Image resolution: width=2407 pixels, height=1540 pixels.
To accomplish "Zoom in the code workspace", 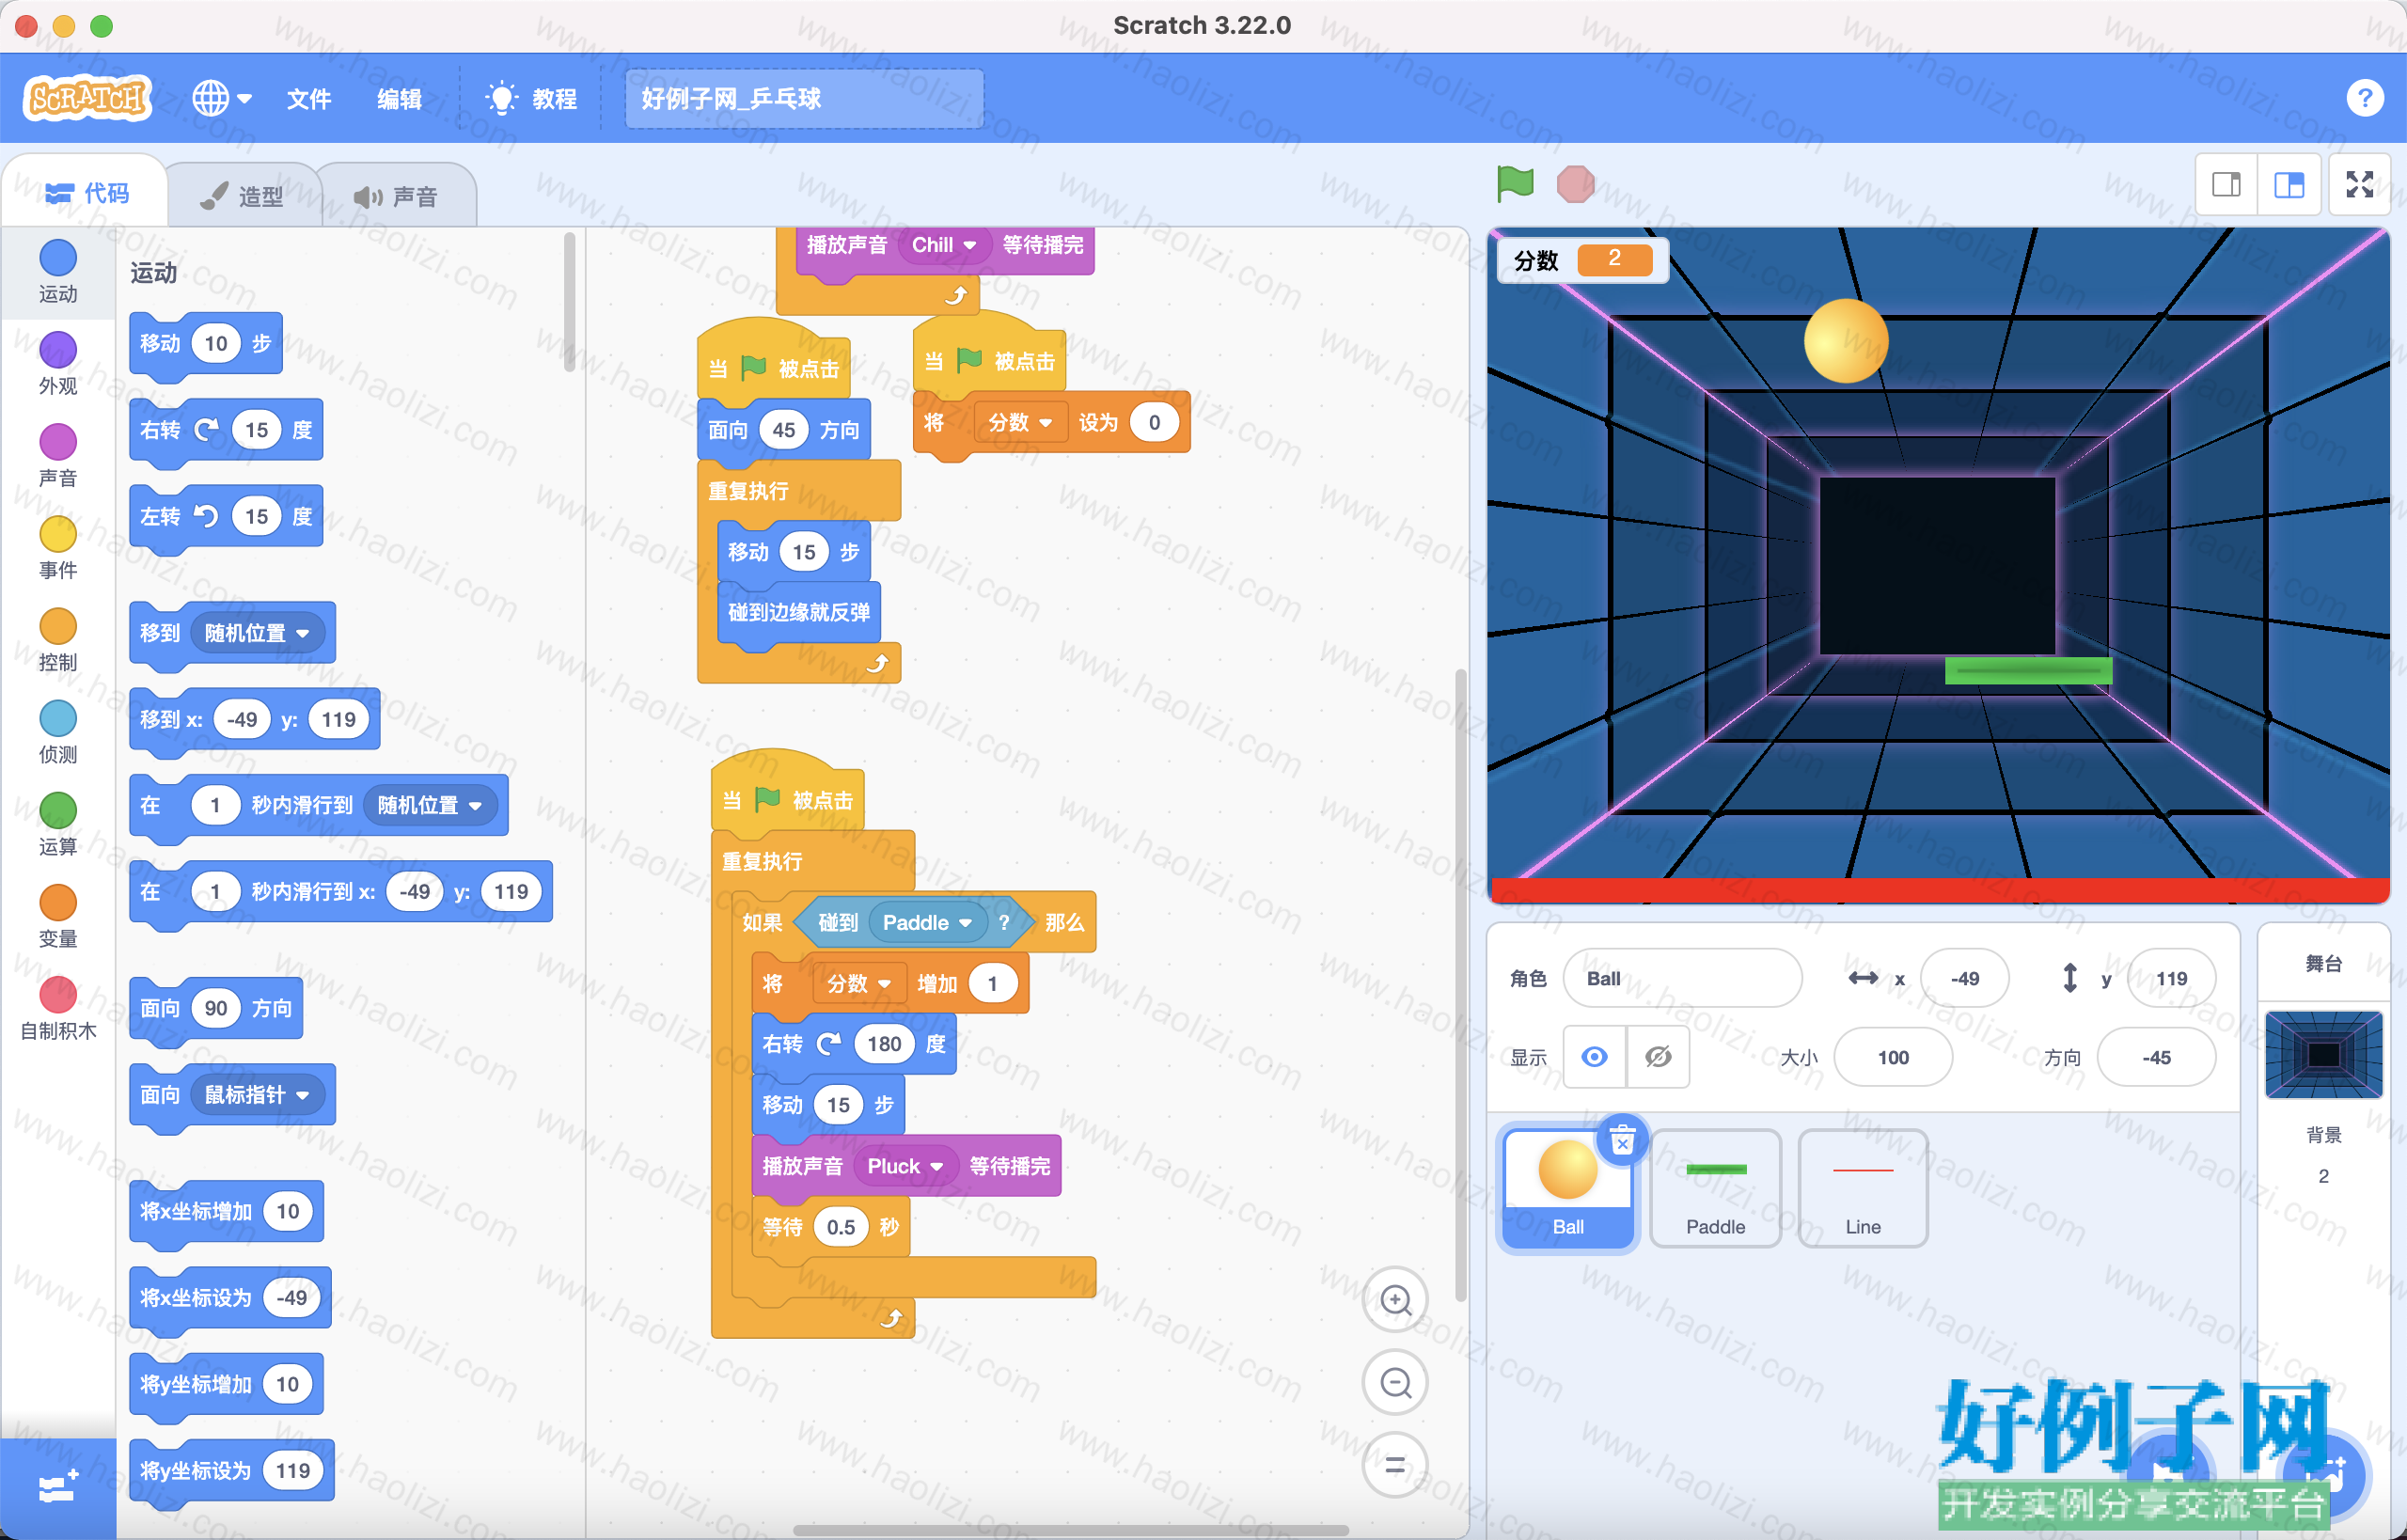I will point(1395,1300).
